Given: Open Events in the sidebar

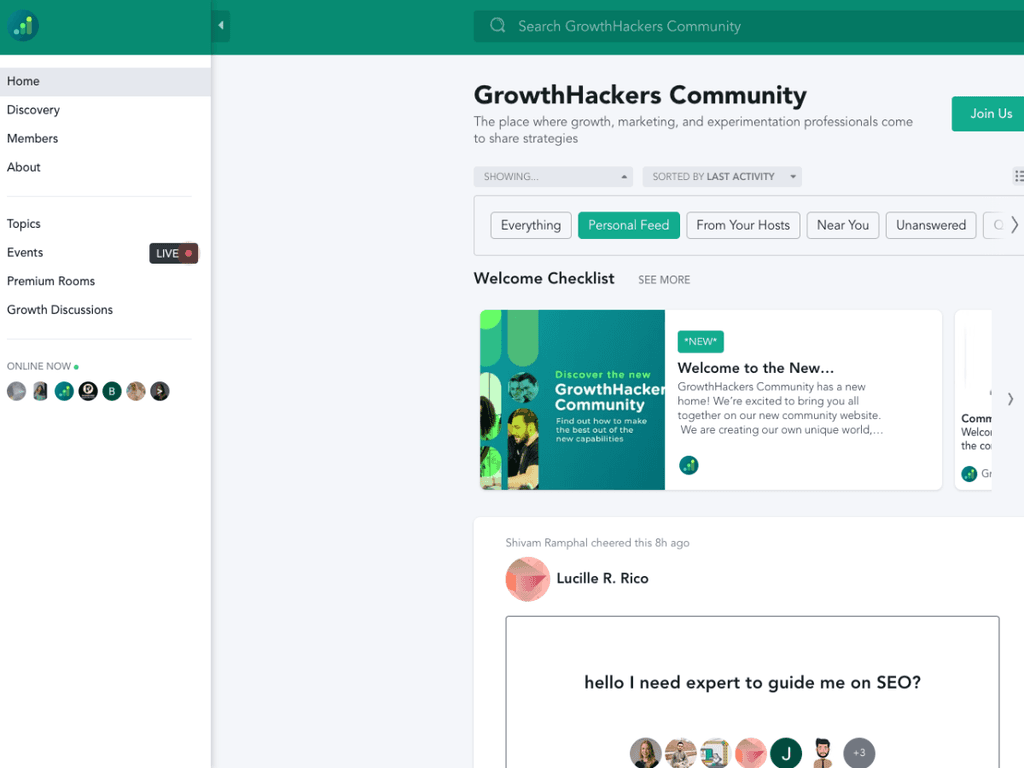Looking at the screenshot, I should pyautogui.click(x=25, y=253).
